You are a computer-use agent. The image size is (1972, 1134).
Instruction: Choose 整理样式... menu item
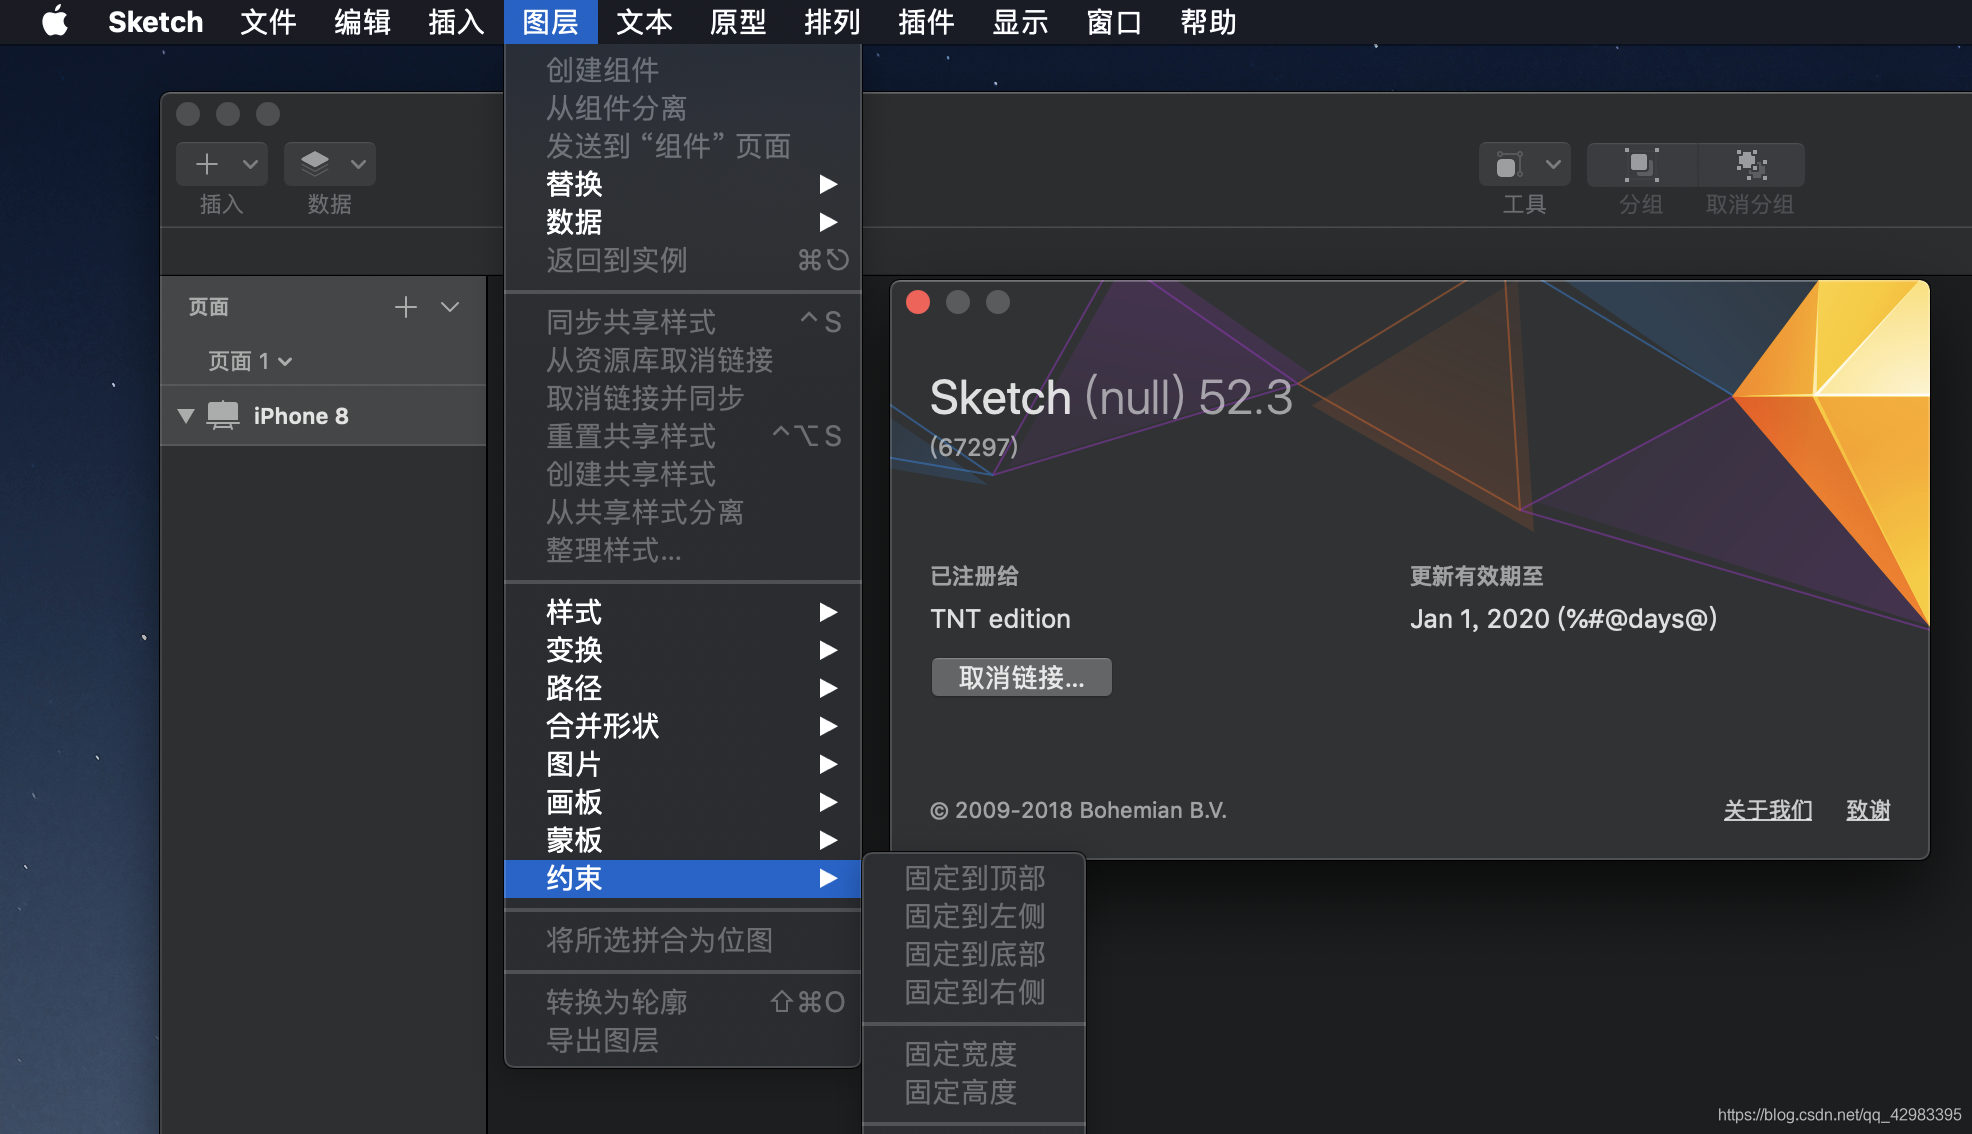coord(683,550)
